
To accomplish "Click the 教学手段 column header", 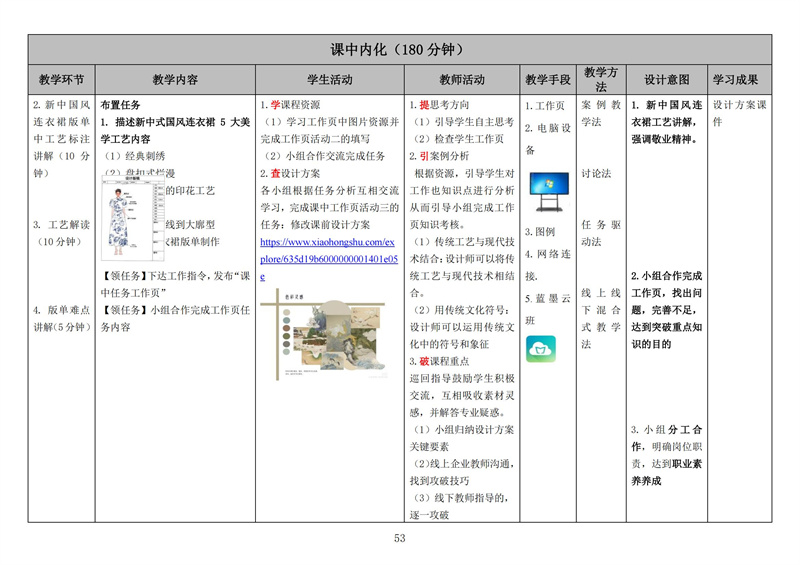I will click(x=548, y=80).
